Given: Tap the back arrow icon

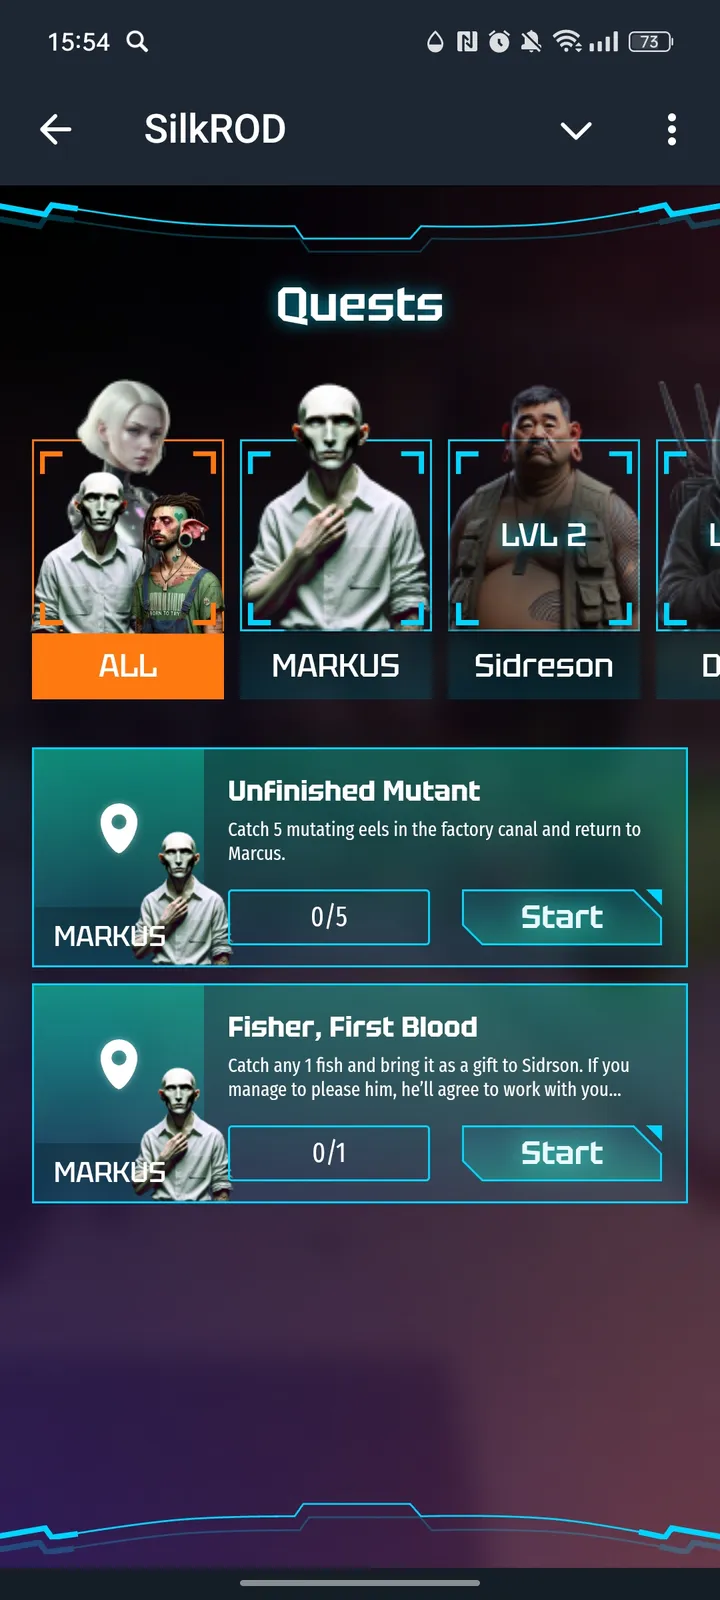Looking at the screenshot, I should 56,129.
